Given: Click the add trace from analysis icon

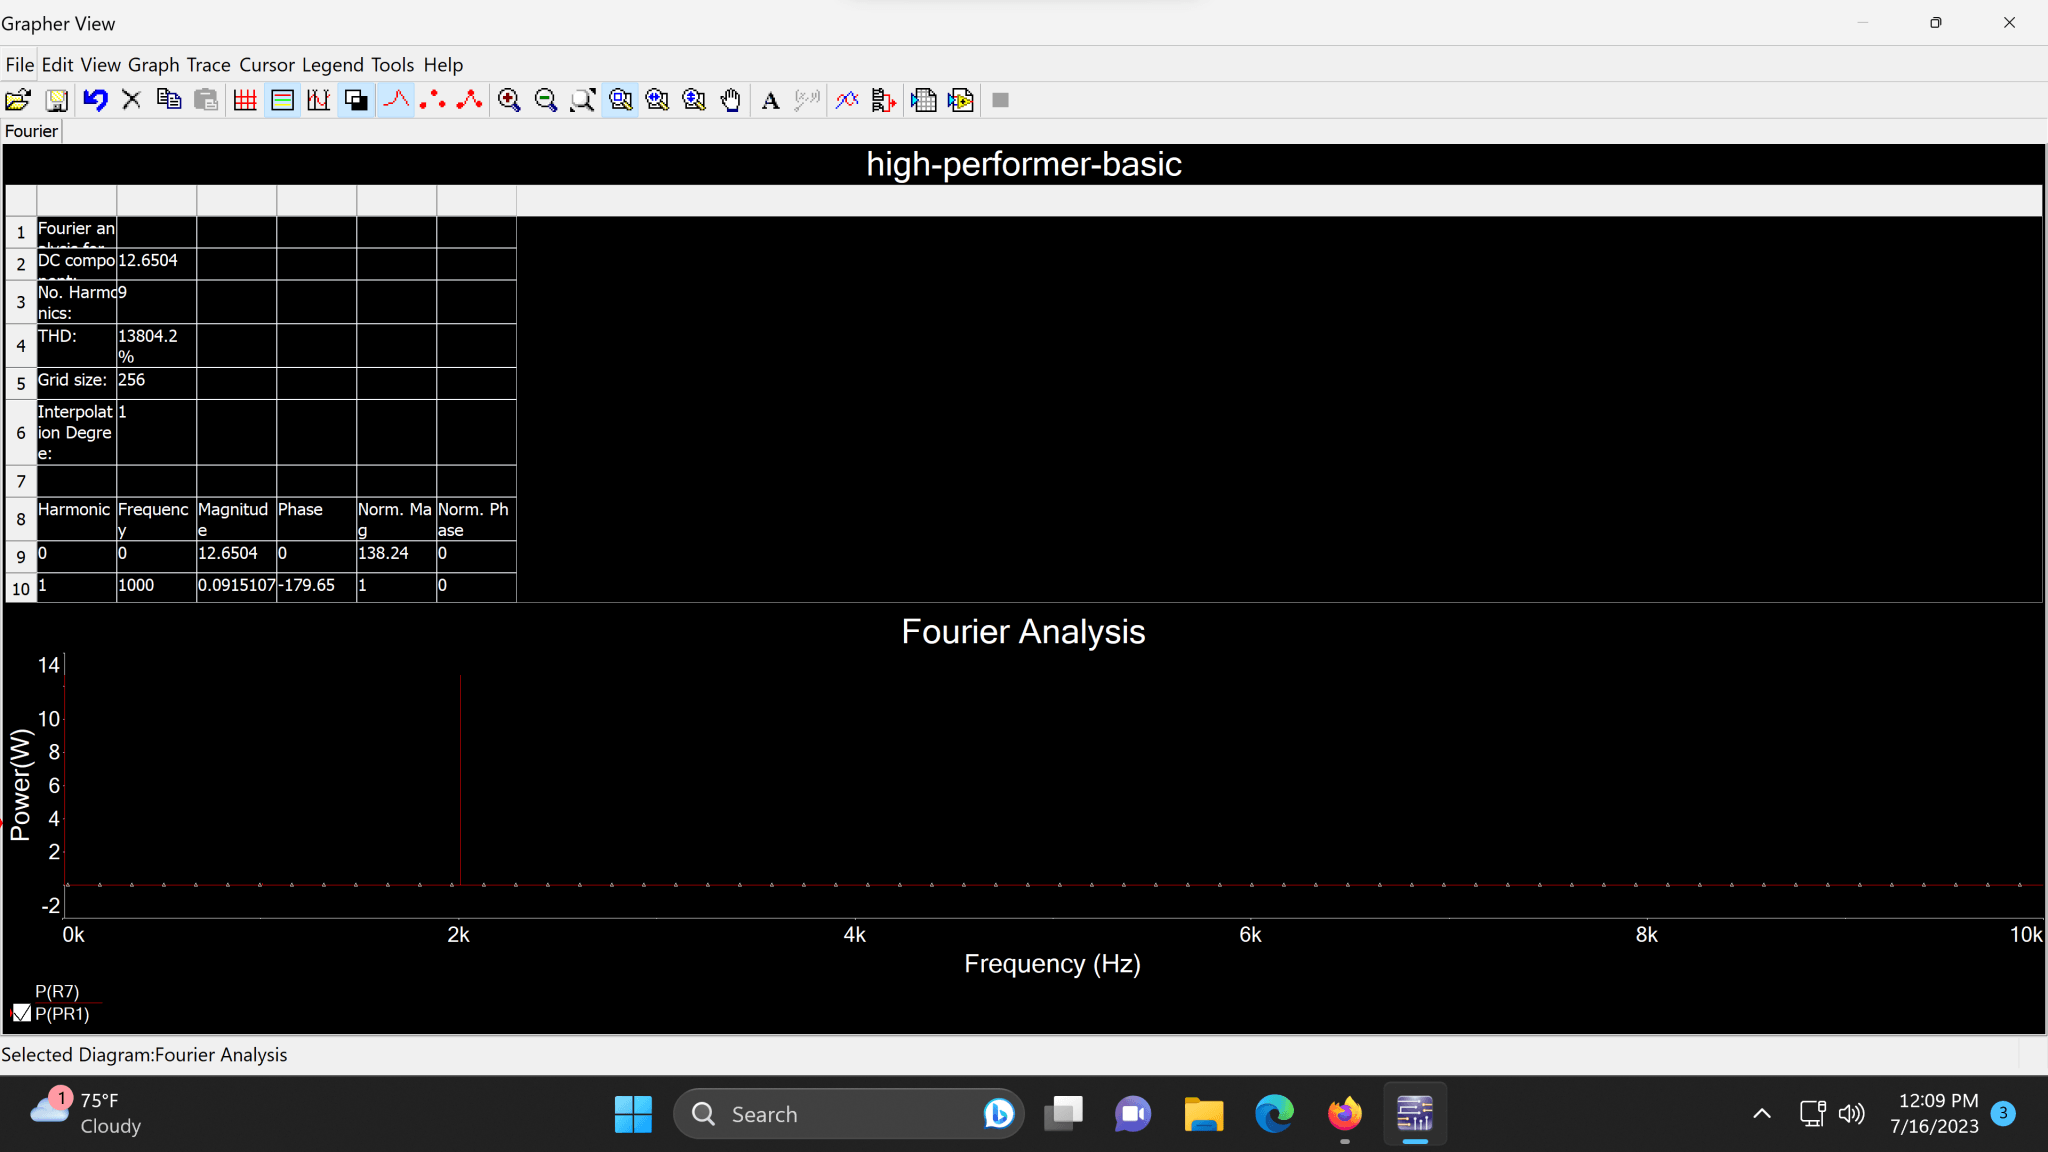Looking at the screenshot, I should click(884, 100).
